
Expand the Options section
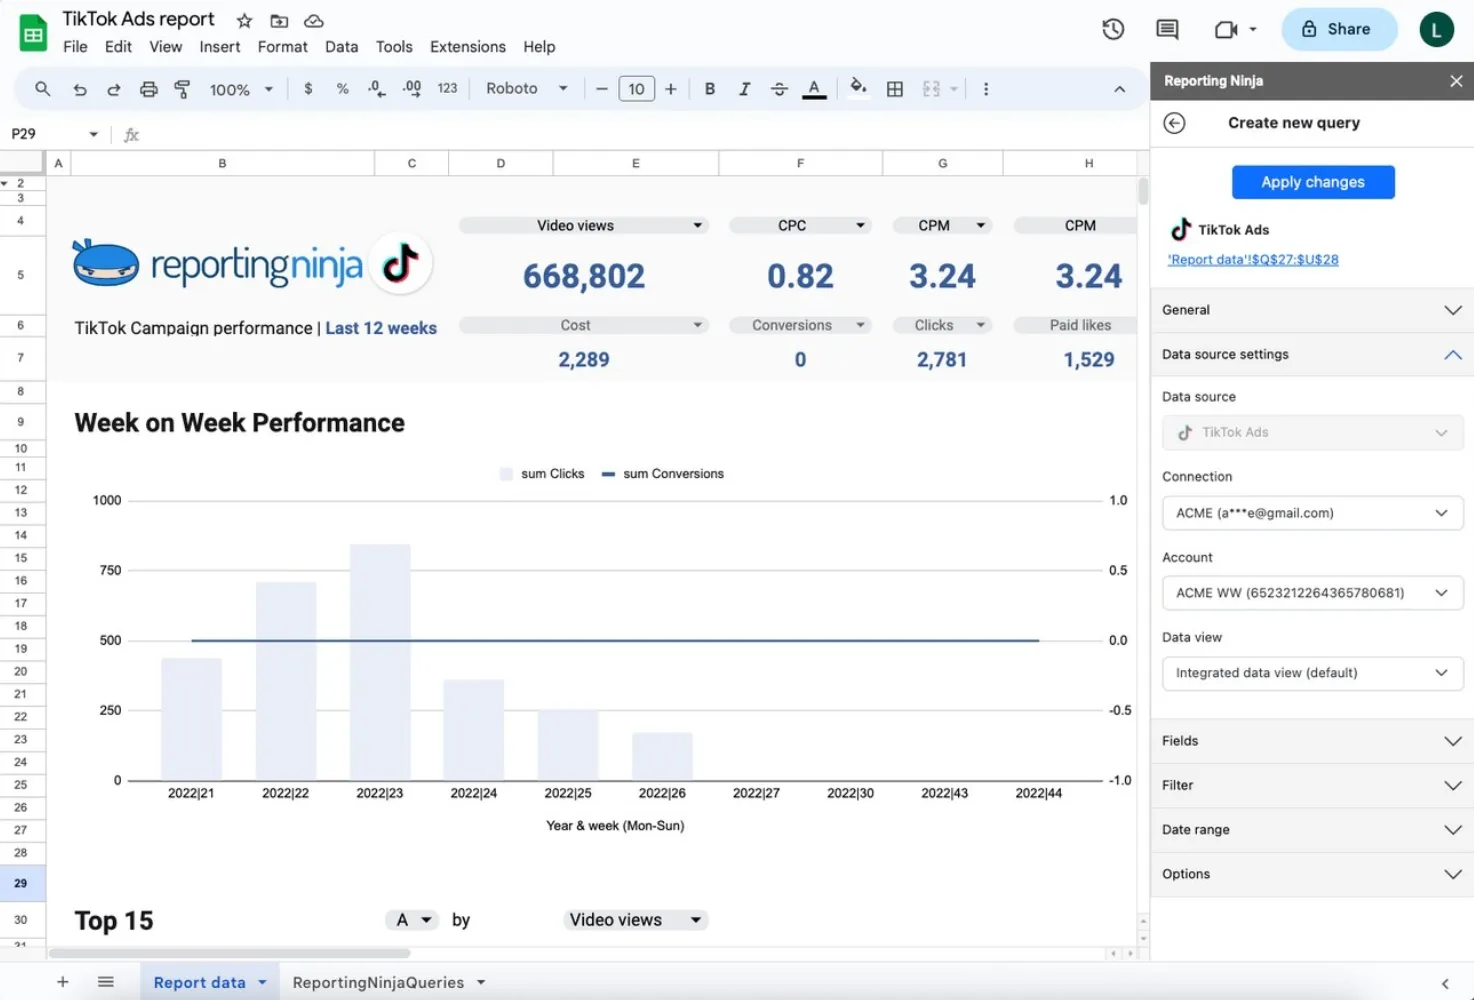[x=1312, y=874]
